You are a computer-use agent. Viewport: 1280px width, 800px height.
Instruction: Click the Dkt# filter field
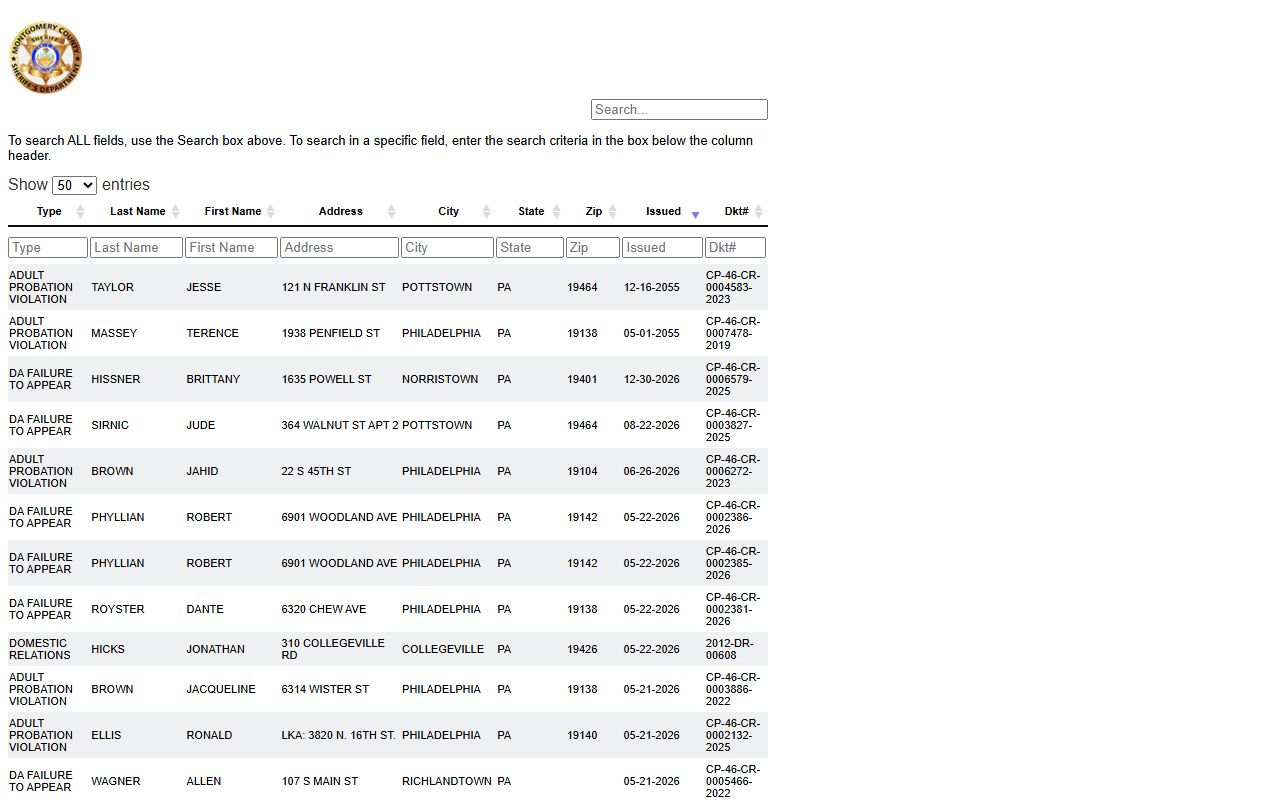click(x=735, y=247)
